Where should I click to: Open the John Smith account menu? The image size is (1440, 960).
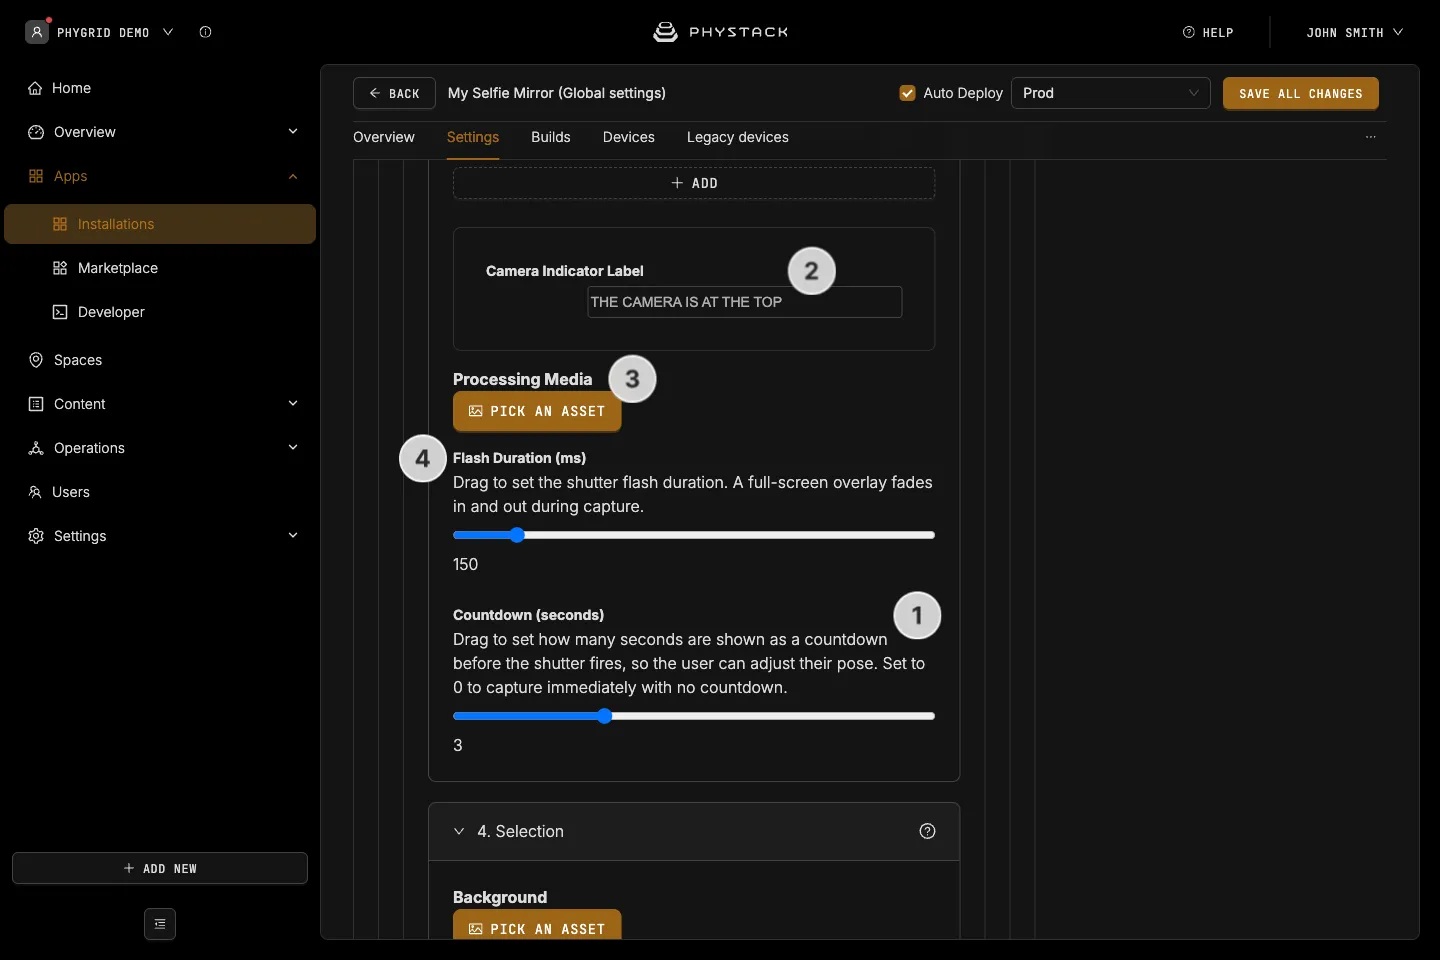(x=1355, y=32)
